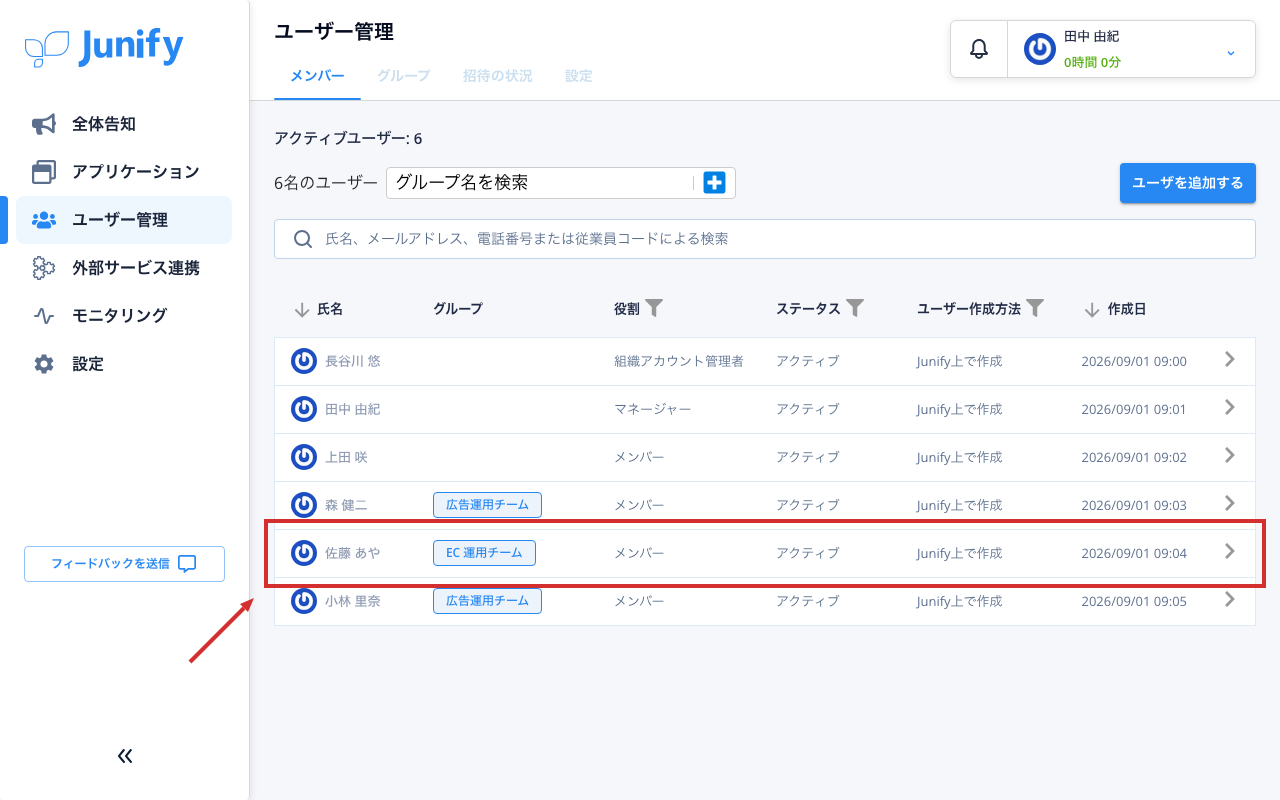Expand row chevron for 小林 里奈

[1230, 599]
